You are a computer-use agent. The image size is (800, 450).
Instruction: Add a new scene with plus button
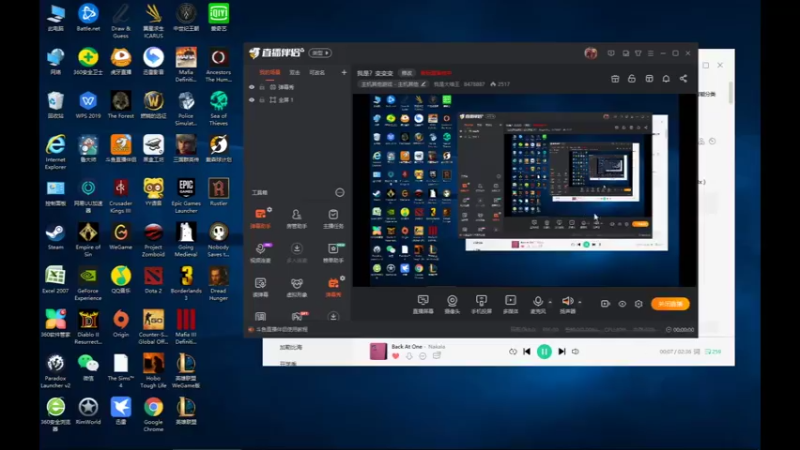[x=344, y=72]
